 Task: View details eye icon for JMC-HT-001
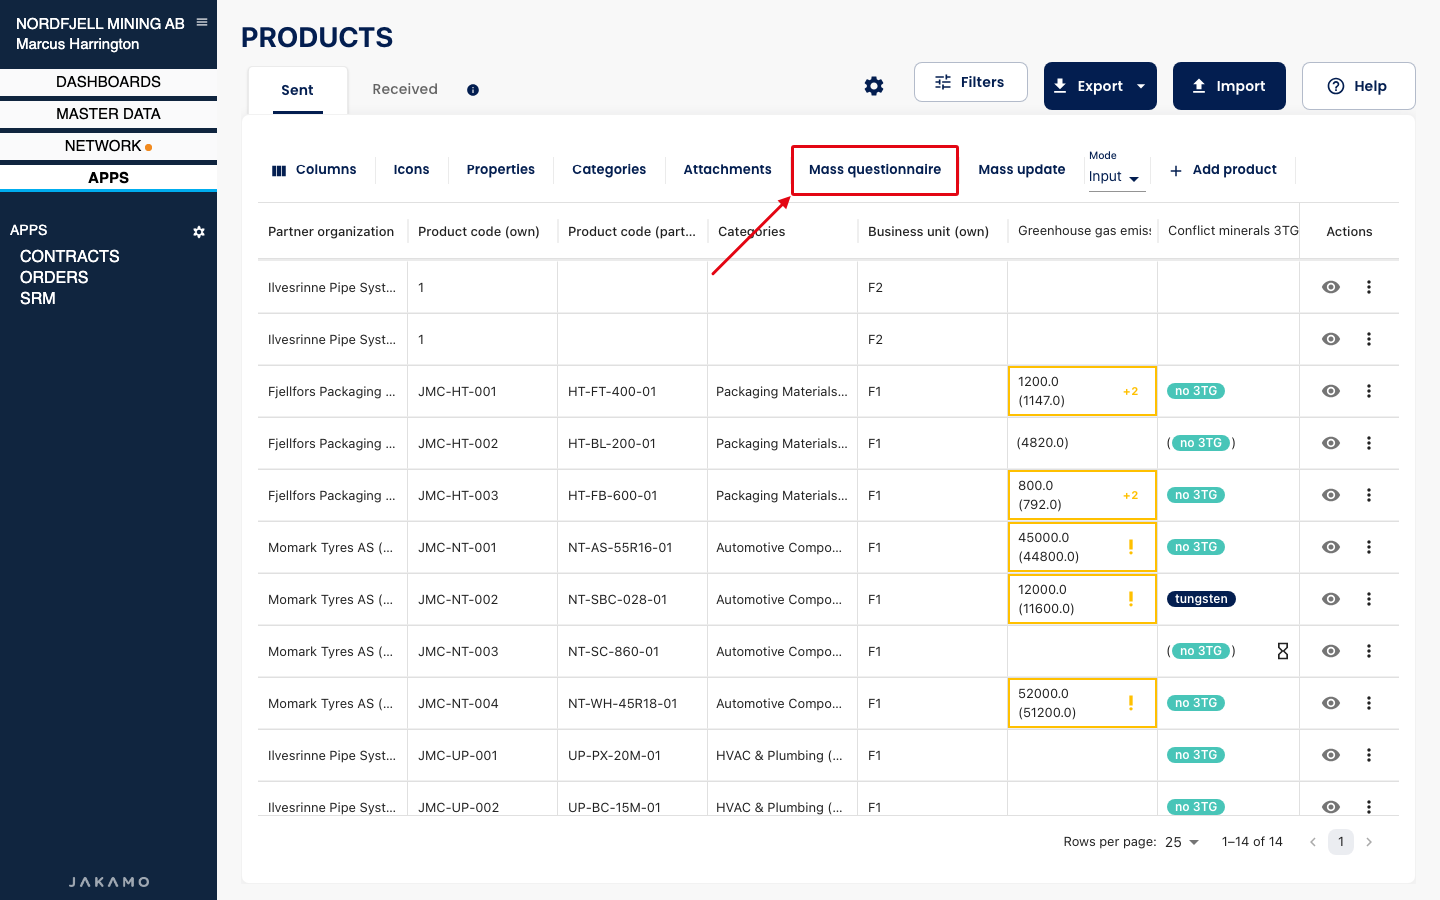[1331, 391]
